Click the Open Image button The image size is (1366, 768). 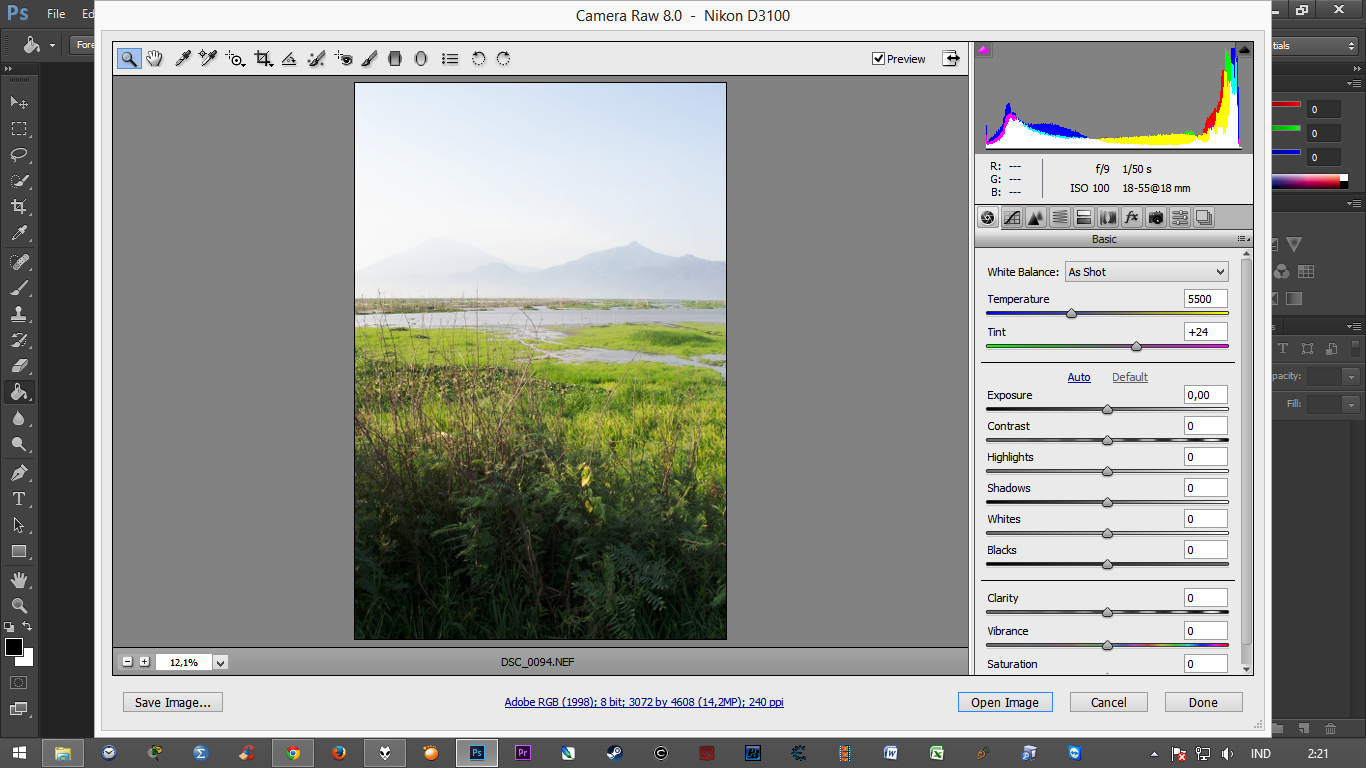(1005, 702)
